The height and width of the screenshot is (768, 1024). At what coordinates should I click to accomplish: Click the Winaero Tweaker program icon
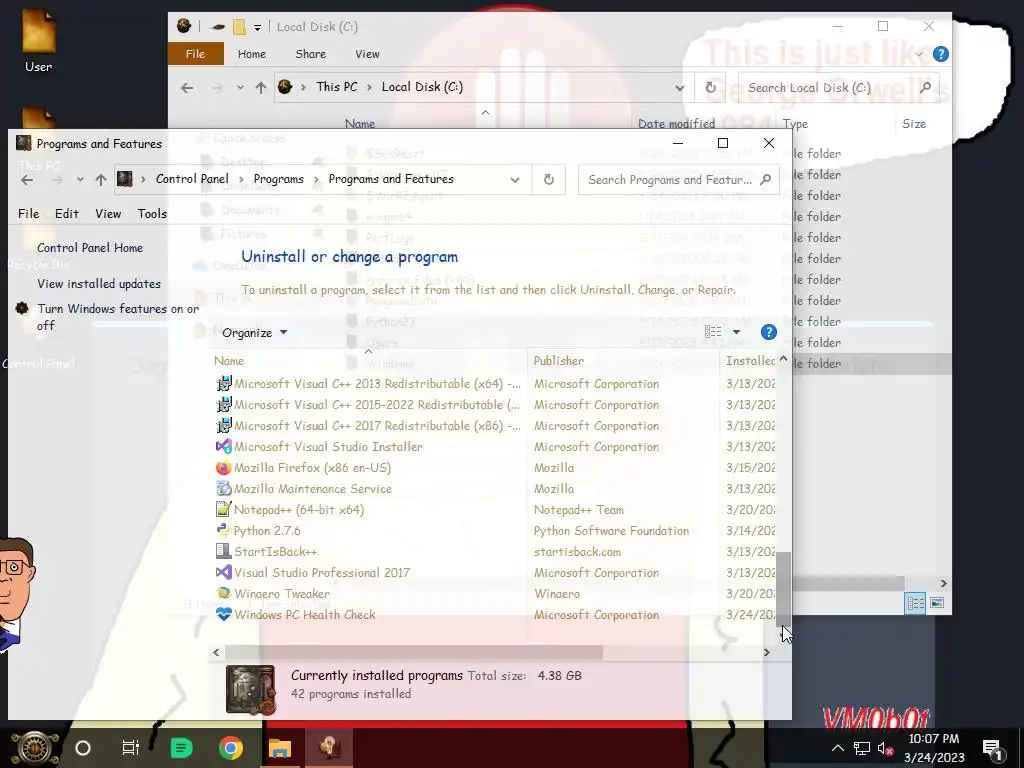223,593
